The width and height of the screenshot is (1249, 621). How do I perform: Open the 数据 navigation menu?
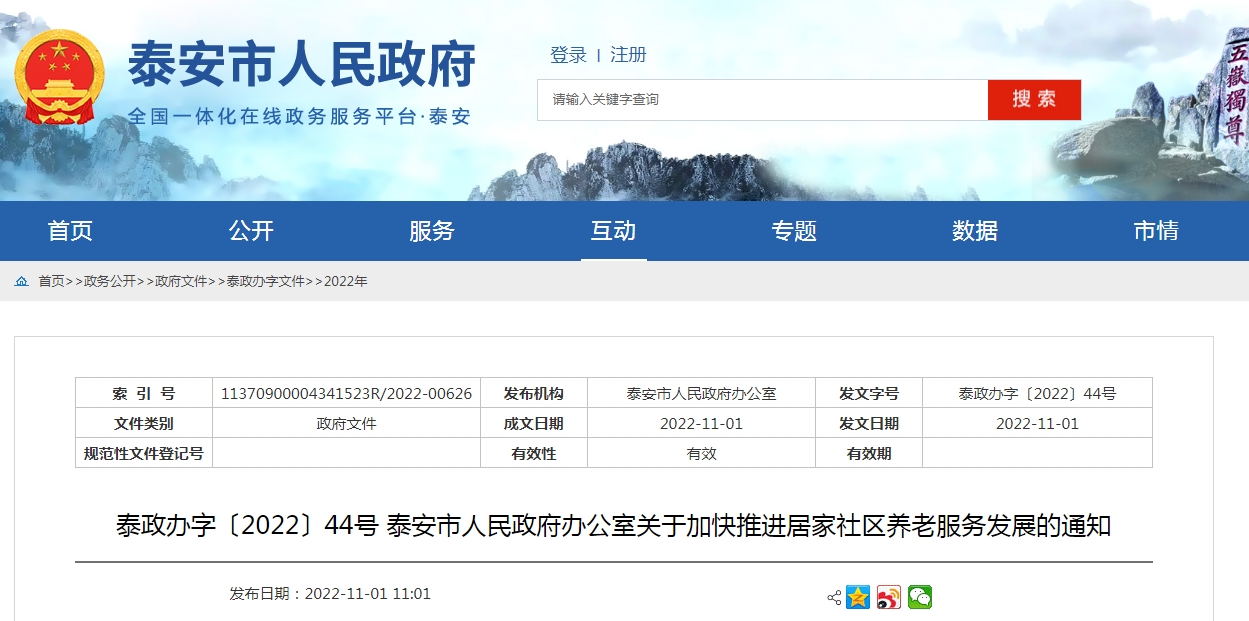974,230
